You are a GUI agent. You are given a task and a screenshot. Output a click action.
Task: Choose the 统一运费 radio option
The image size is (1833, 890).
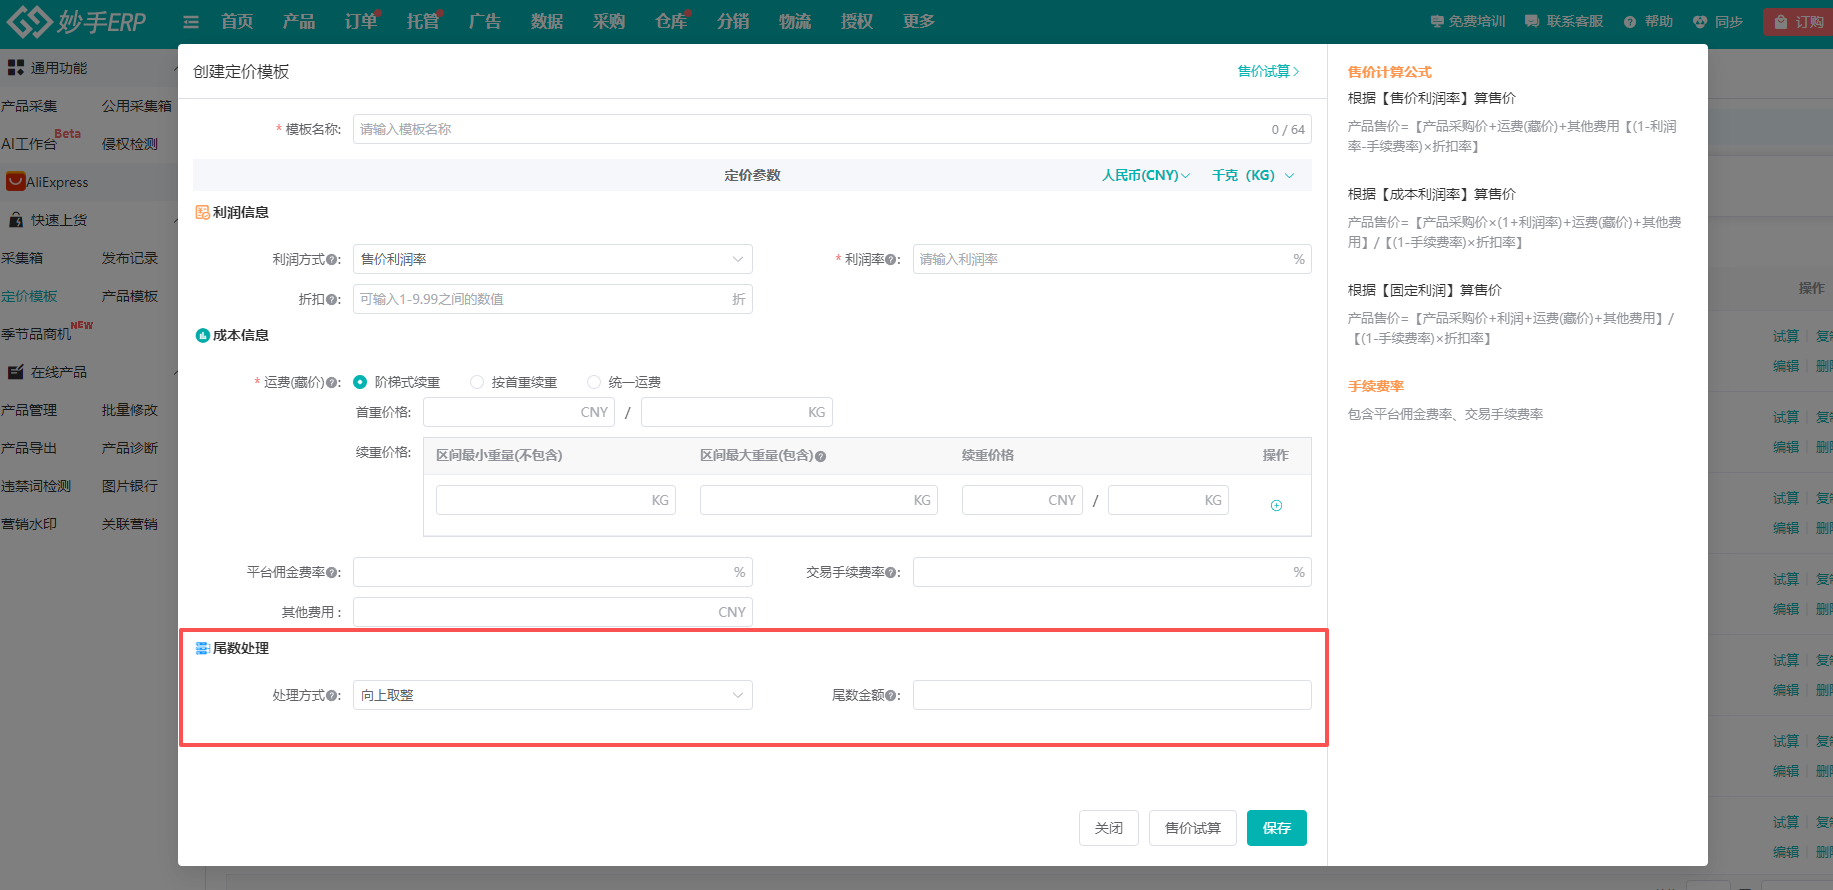click(594, 382)
